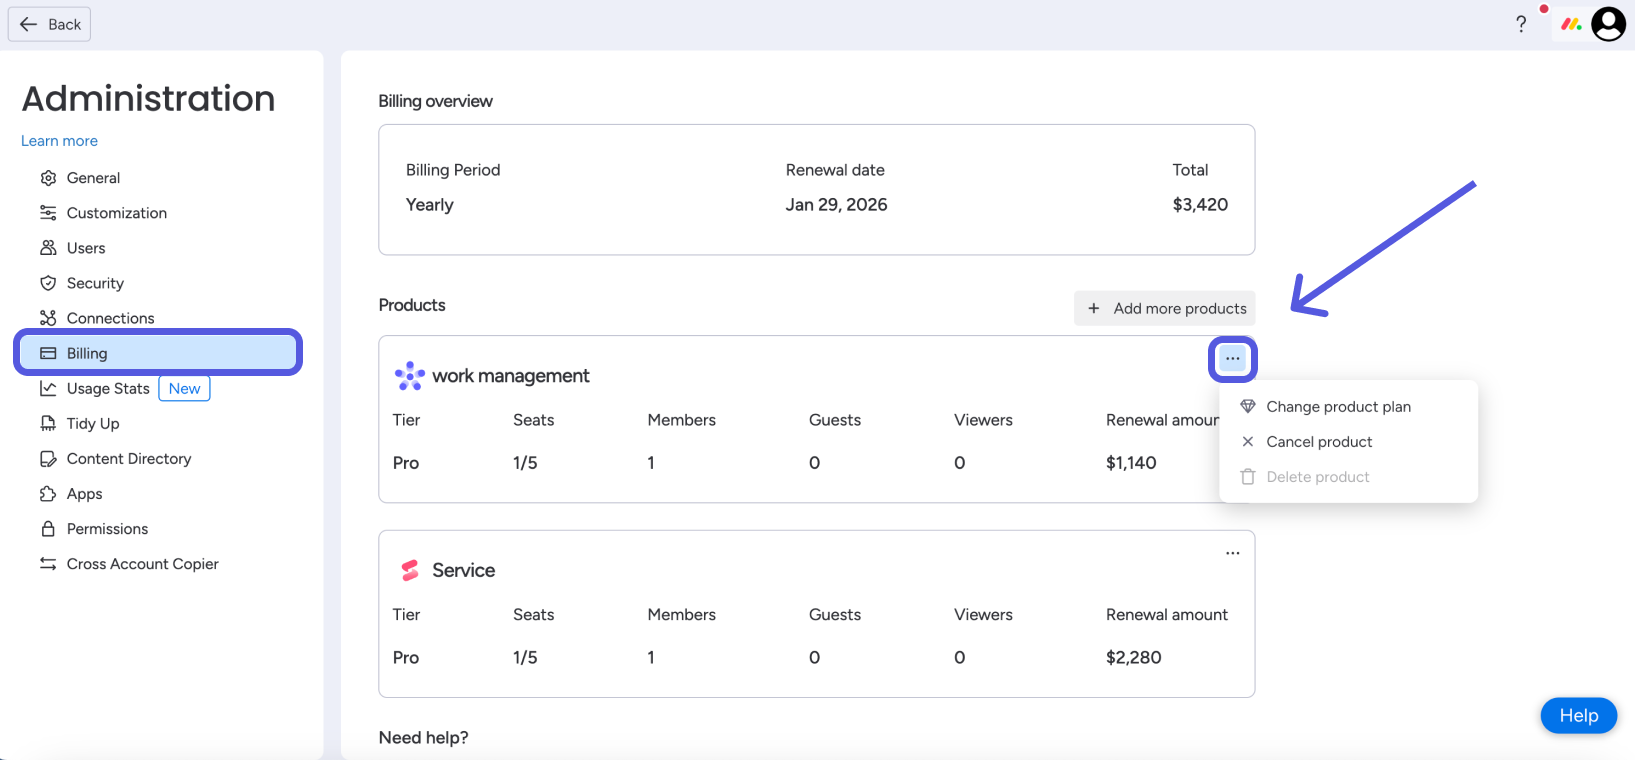Click the Billing overview heading
The height and width of the screenshot is (760, 1635).
click(x=436, y=101)
